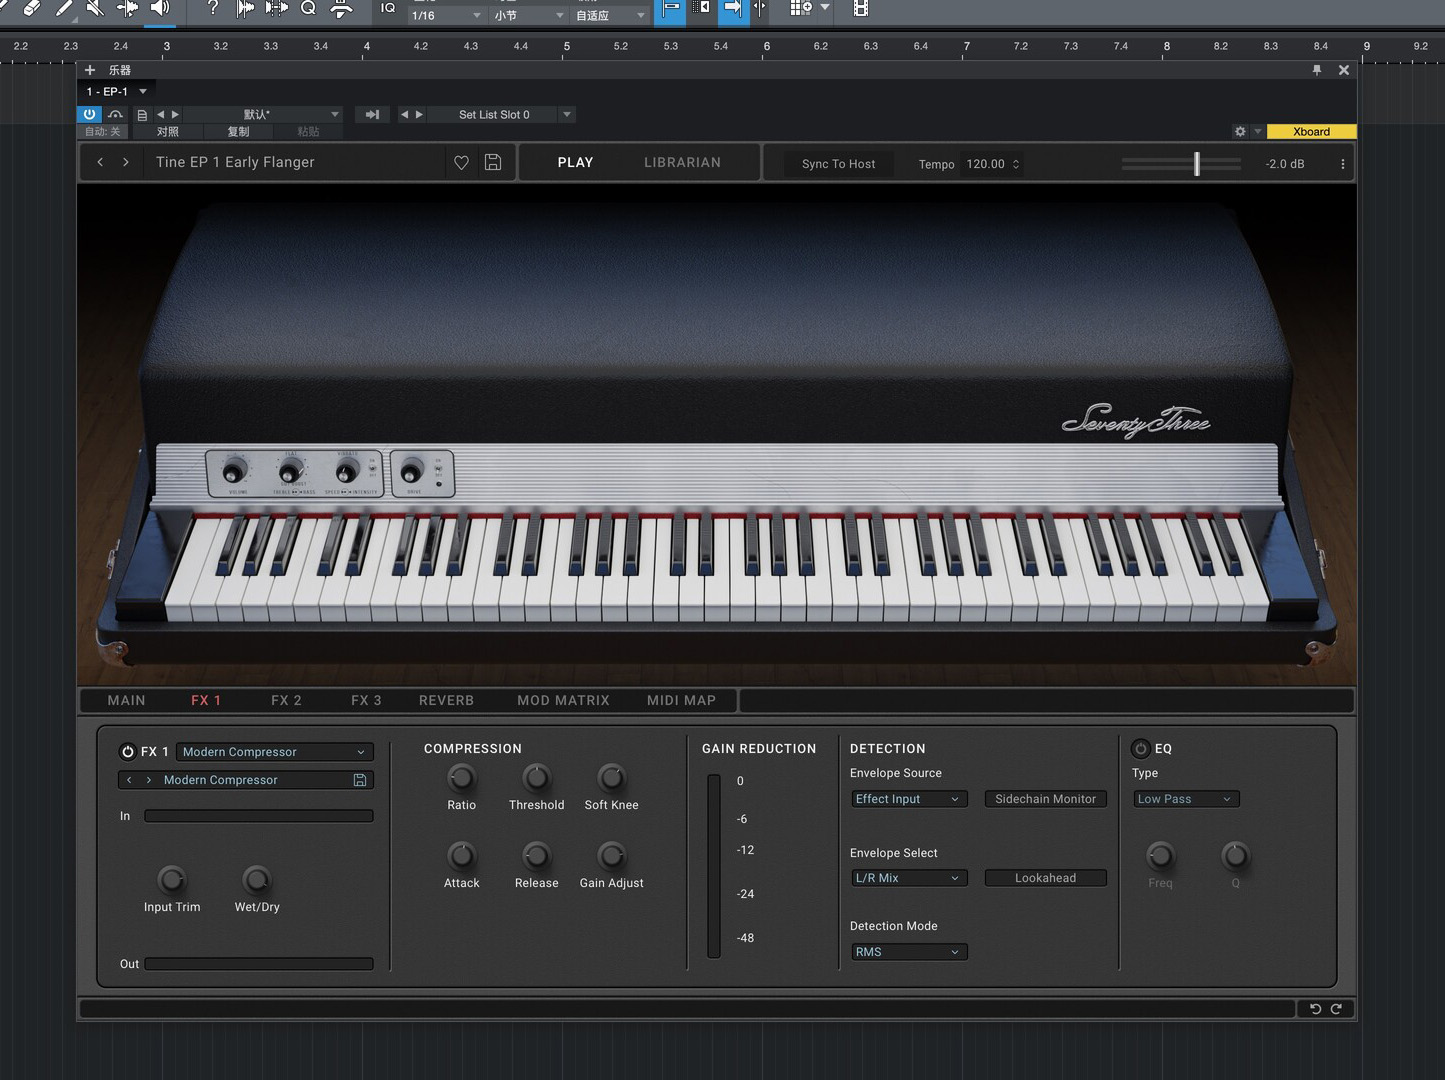Viewport: 1445px width, 1080px height.
Task: Add instrument with plus icon
Action: tap(90, 70)
